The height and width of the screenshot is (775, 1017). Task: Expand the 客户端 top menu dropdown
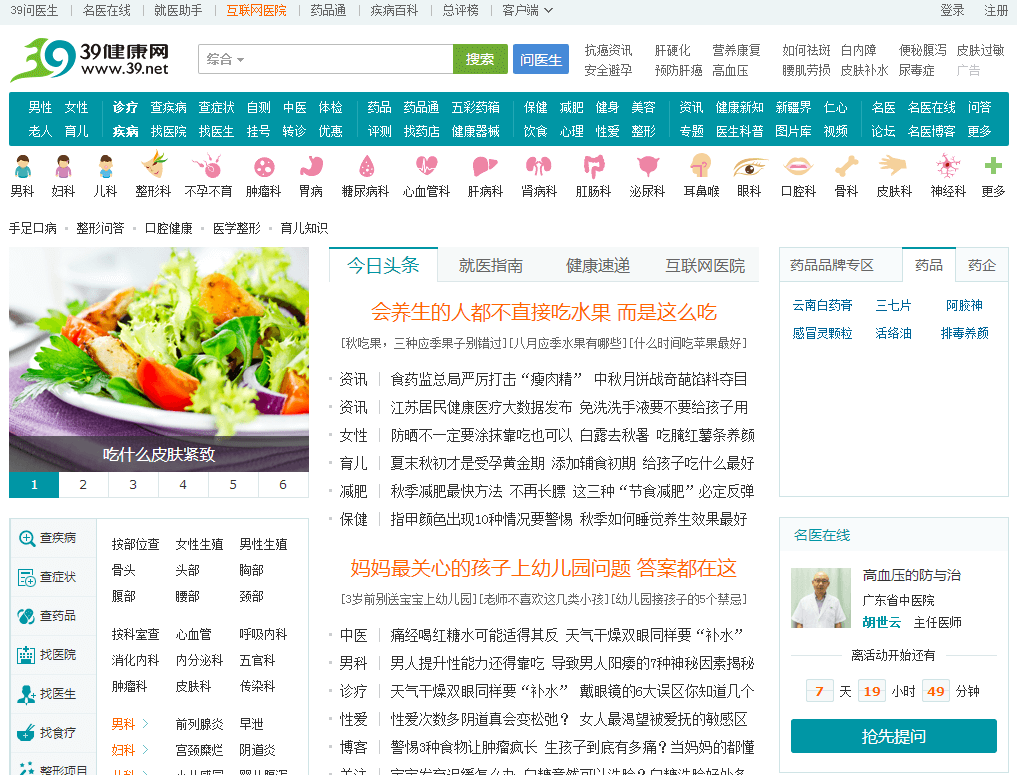(526, 10)
